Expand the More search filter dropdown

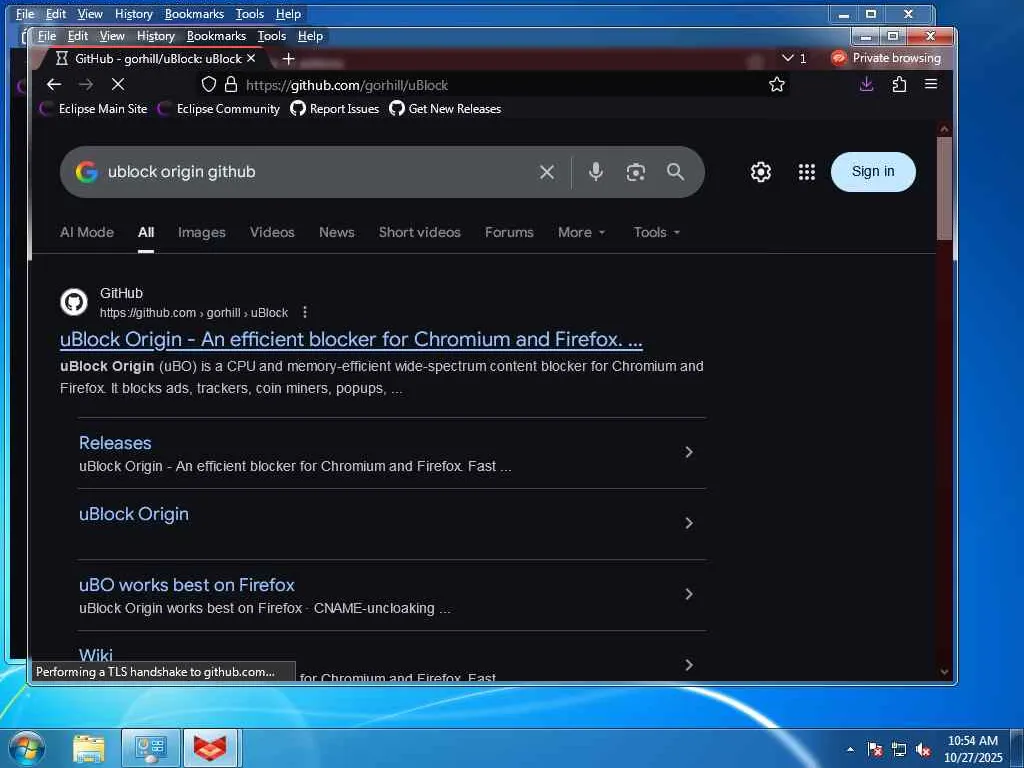coord(581,232)
